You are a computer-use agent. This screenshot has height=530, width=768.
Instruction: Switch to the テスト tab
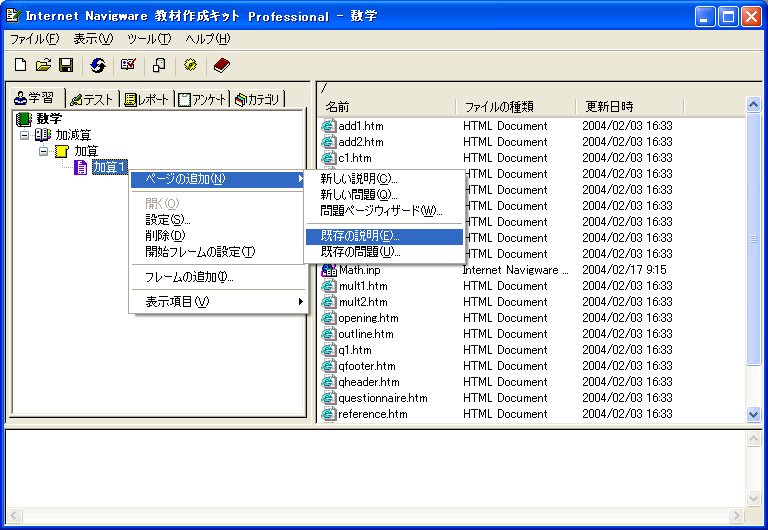click(91, 99)
